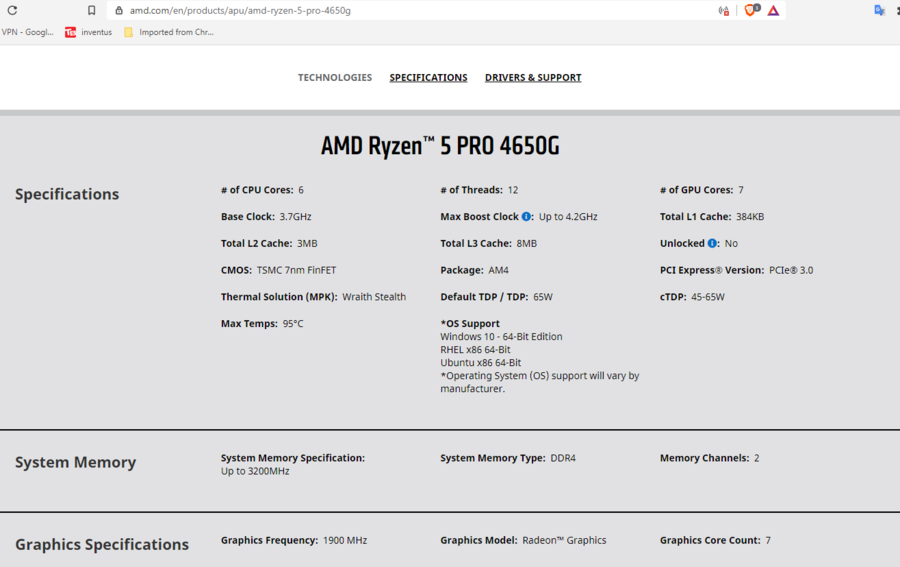Click the bookmark icon beside address bar
Viewport: 900px width, 567px height.
tap(92, 10)
